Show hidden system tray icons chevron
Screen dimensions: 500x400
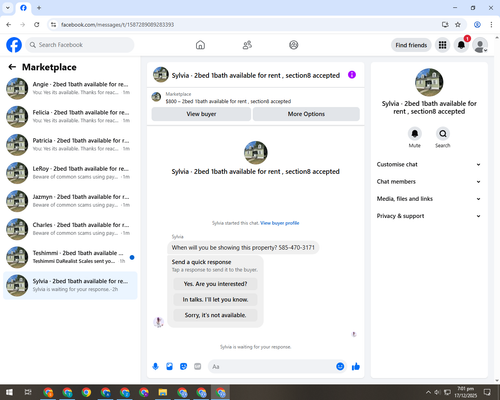pyautogui.click(x=428, y=392)
